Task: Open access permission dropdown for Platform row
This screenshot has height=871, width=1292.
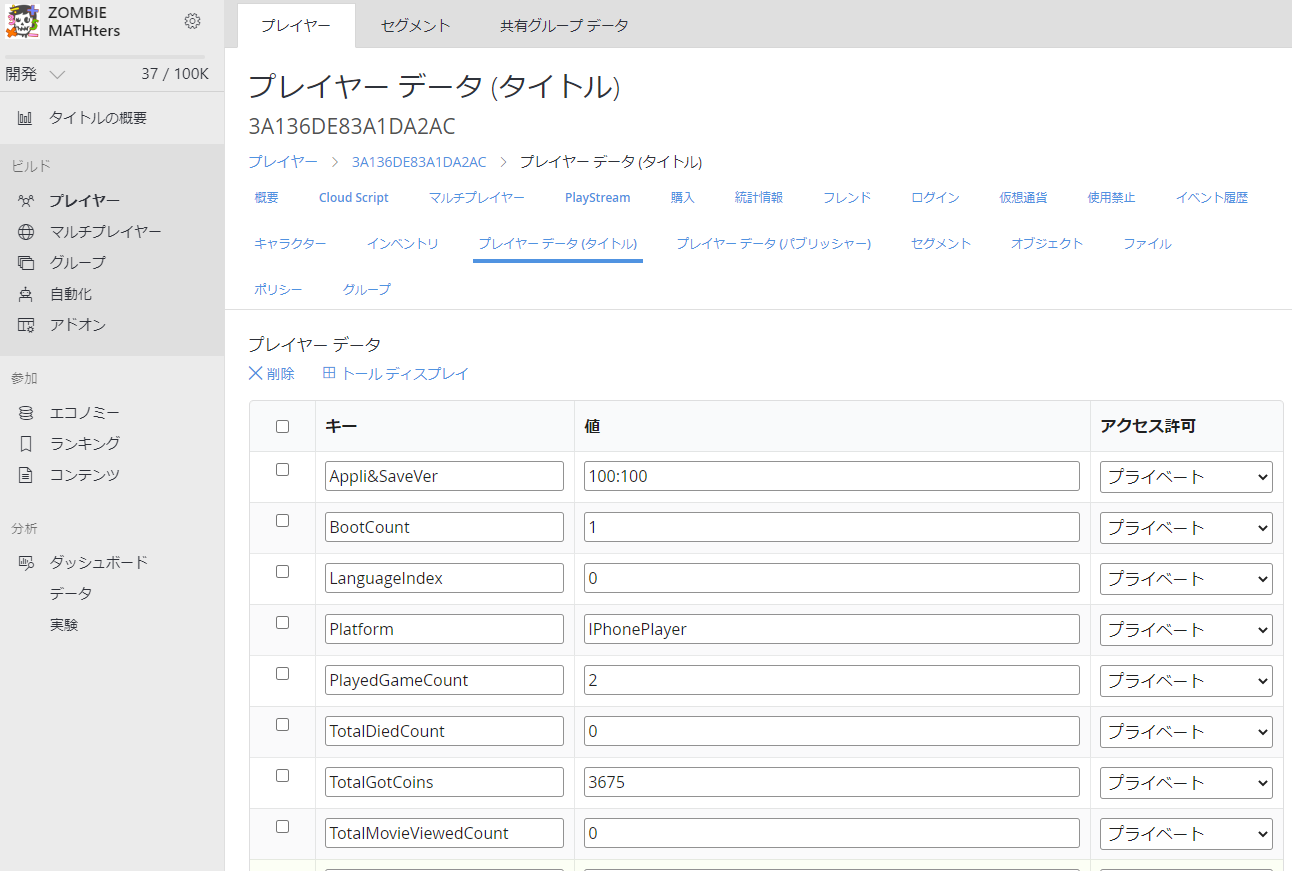Action: [x=1186, y=629]
